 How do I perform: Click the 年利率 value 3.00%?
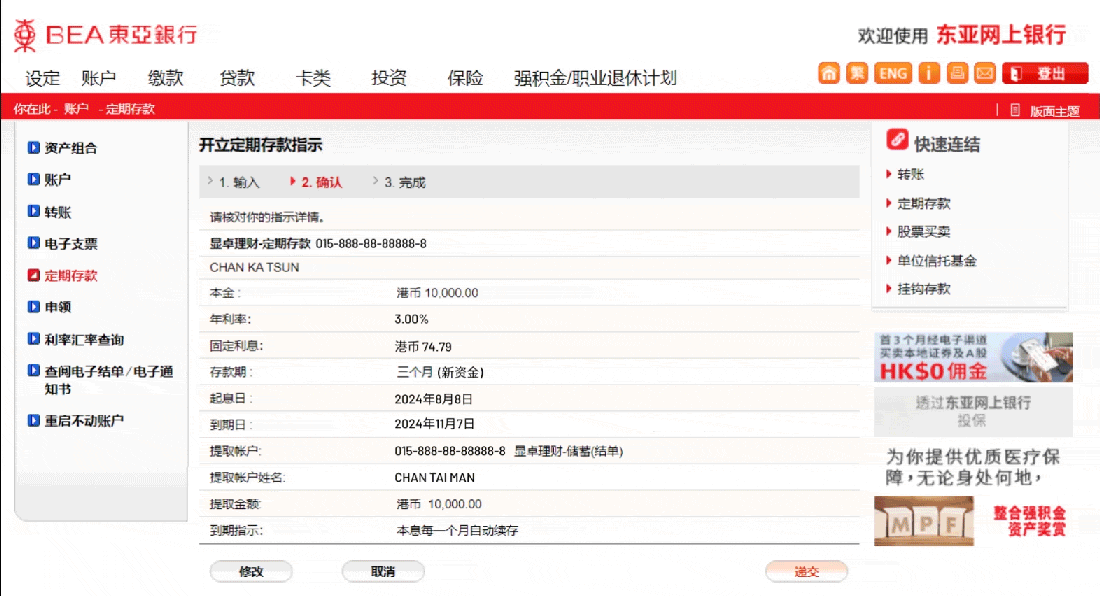click(x=411, y=319)
